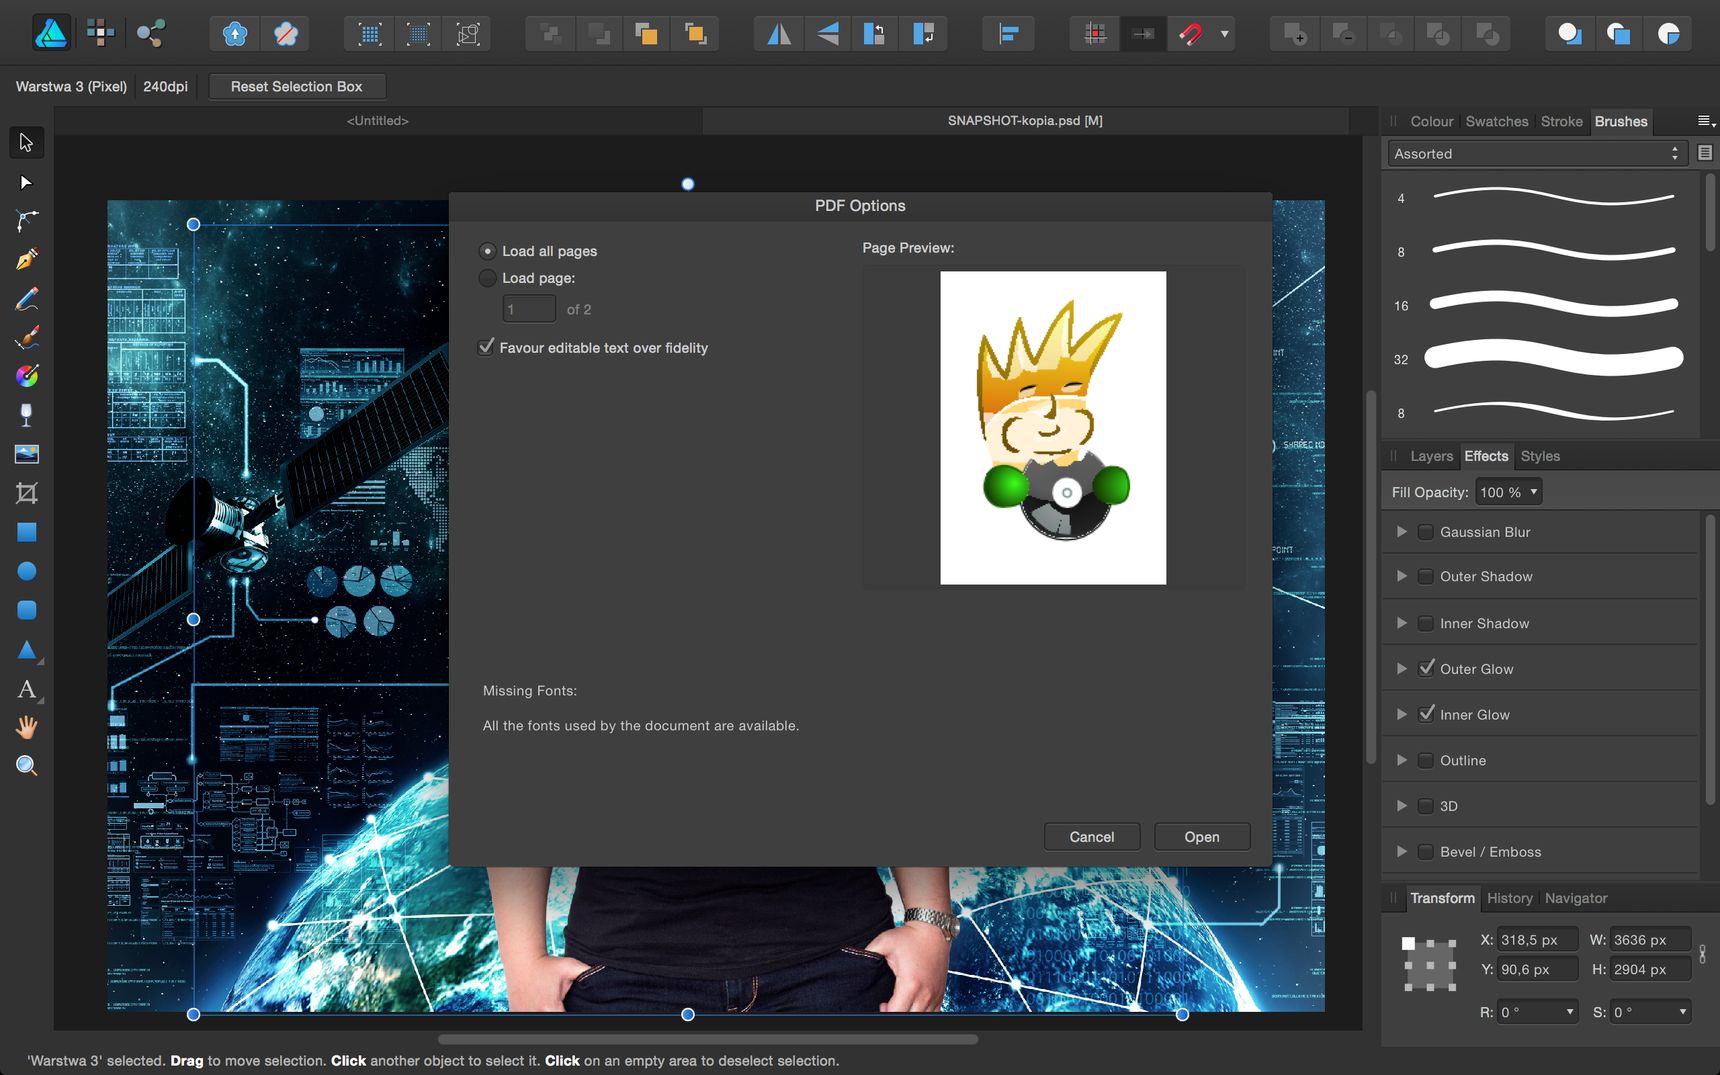Select the Fill colour wheel tool

(x=26, y=376)
